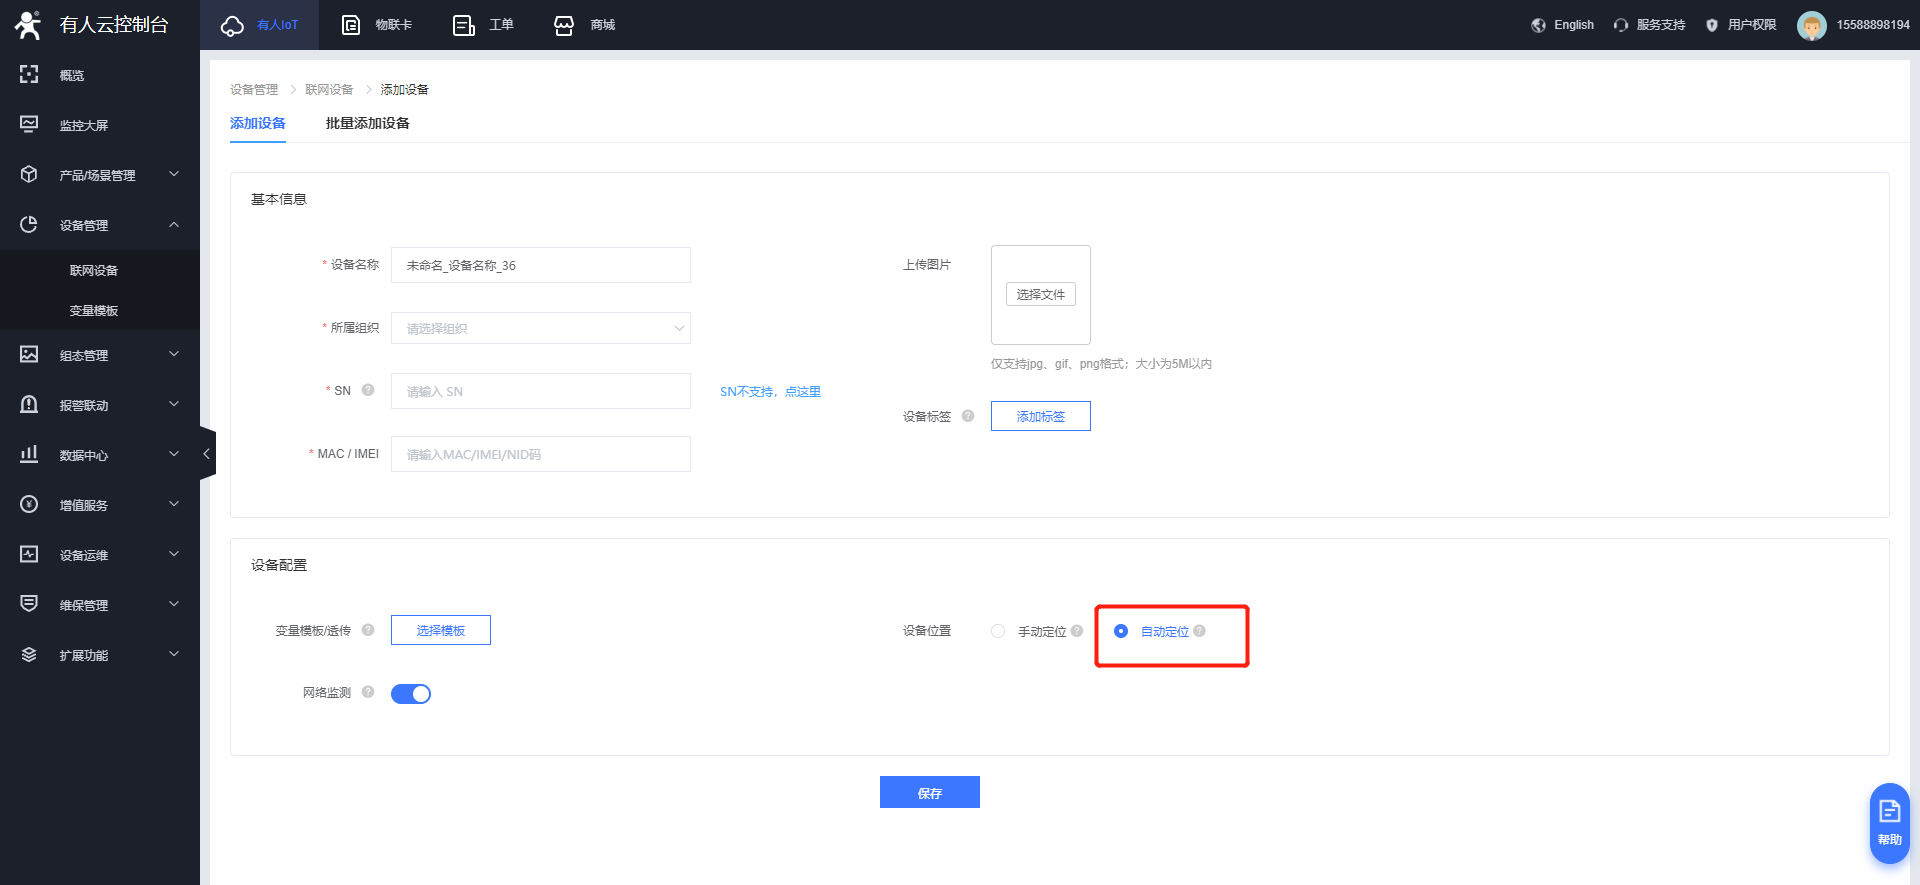
Task: Expand the 数据中心 menu chevron
Action: [174, 454]
